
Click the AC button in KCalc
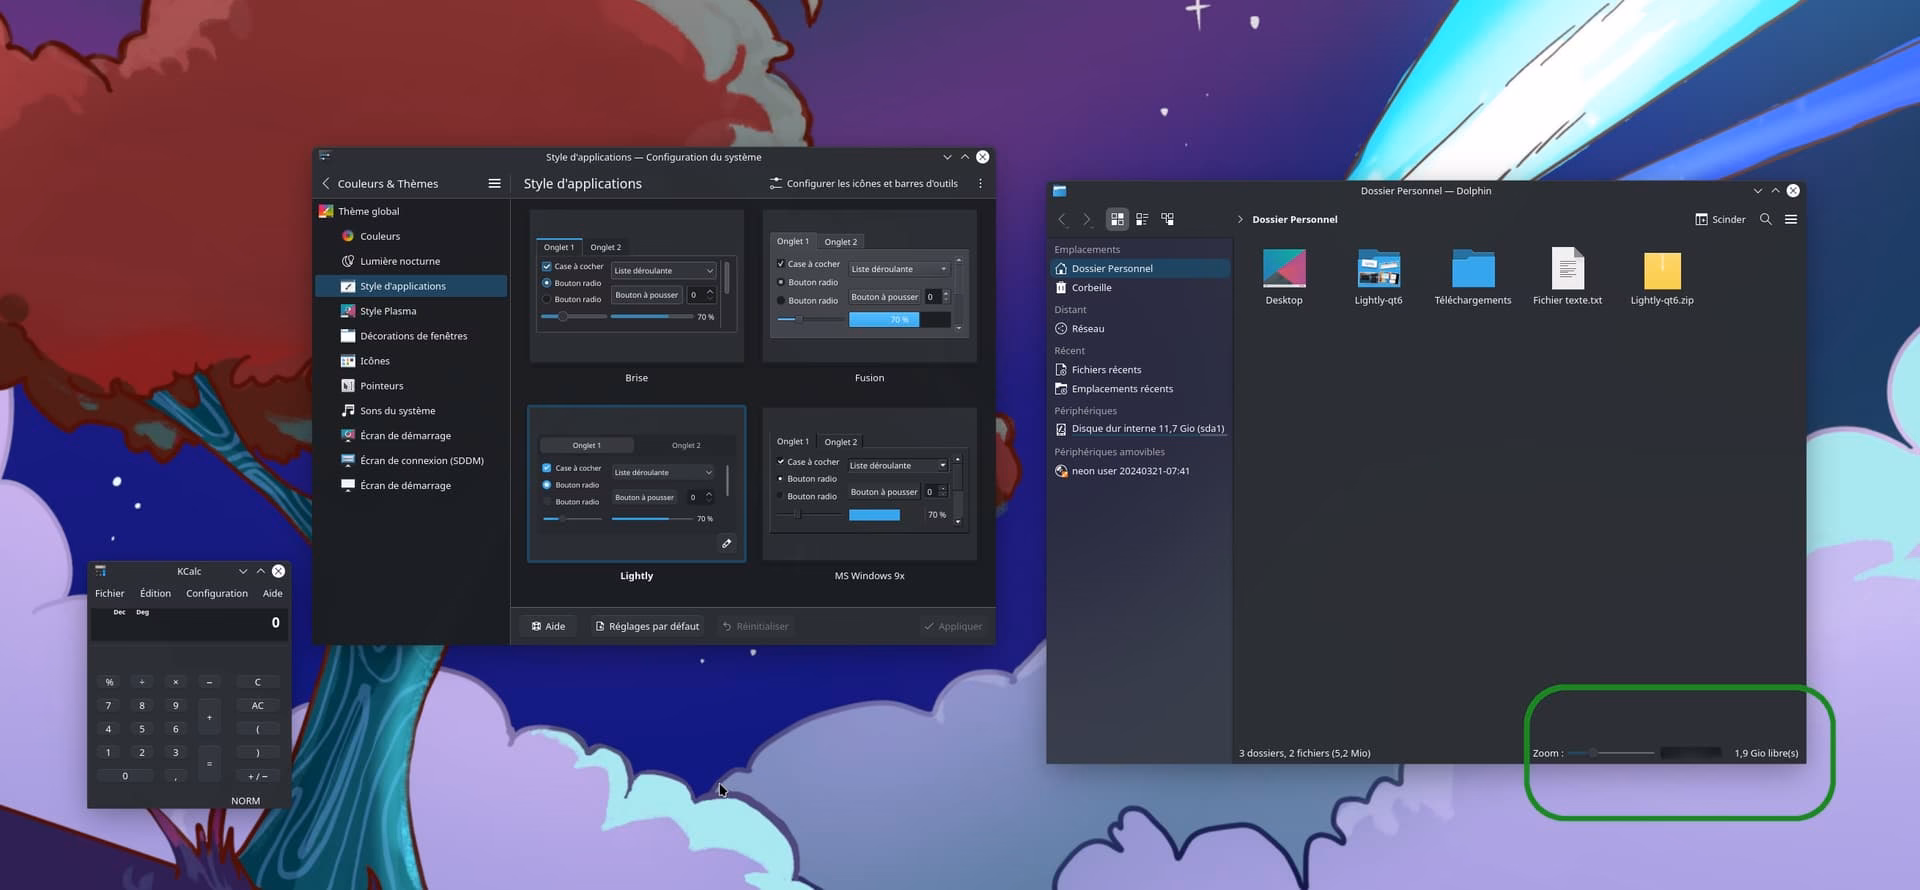click(258, 706)
